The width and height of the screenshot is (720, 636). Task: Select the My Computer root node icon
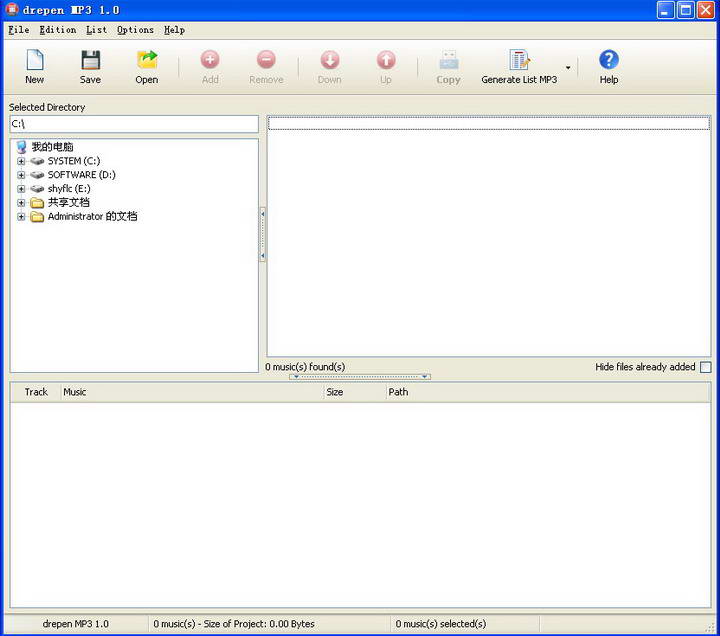tap(22, 147)
